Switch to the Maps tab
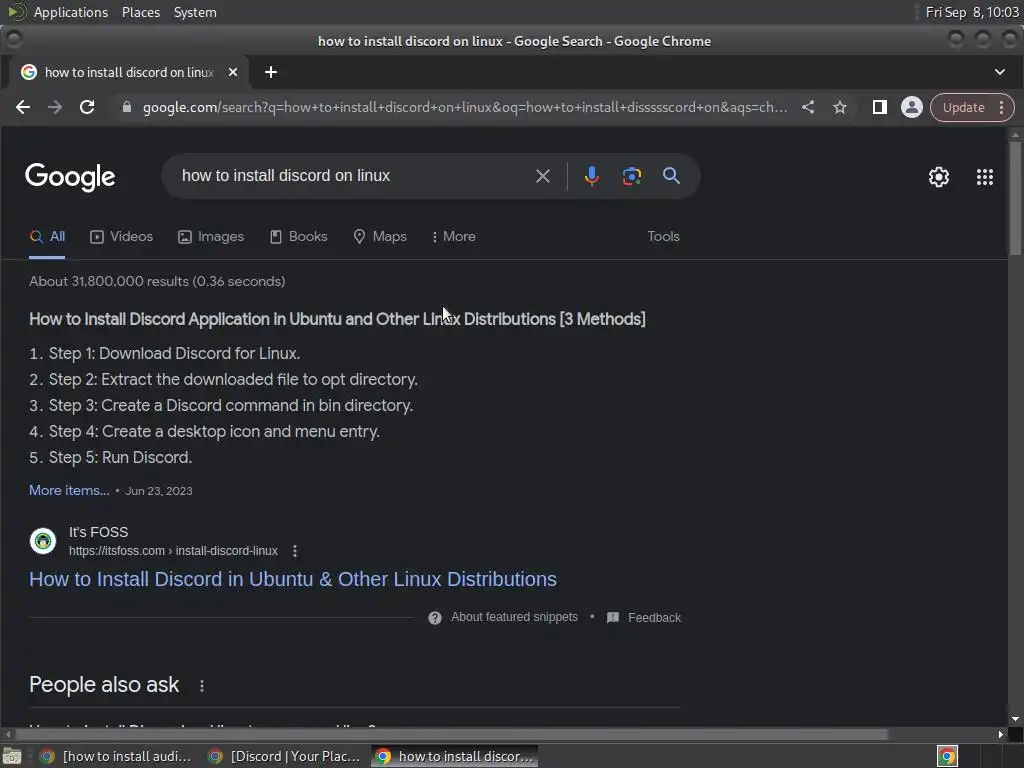This screenshot has width=1024, height=768. (380, 236)
